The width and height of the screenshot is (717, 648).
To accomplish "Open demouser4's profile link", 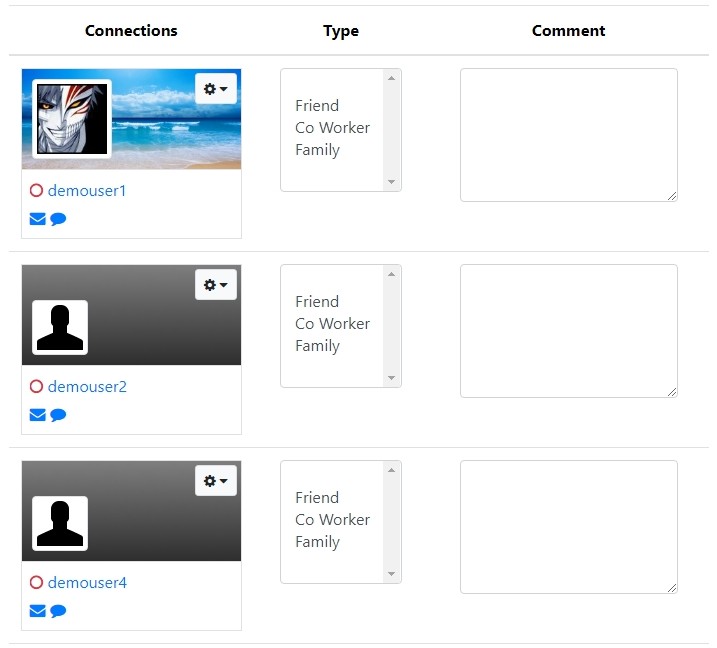I will click(x=87, y=583).
